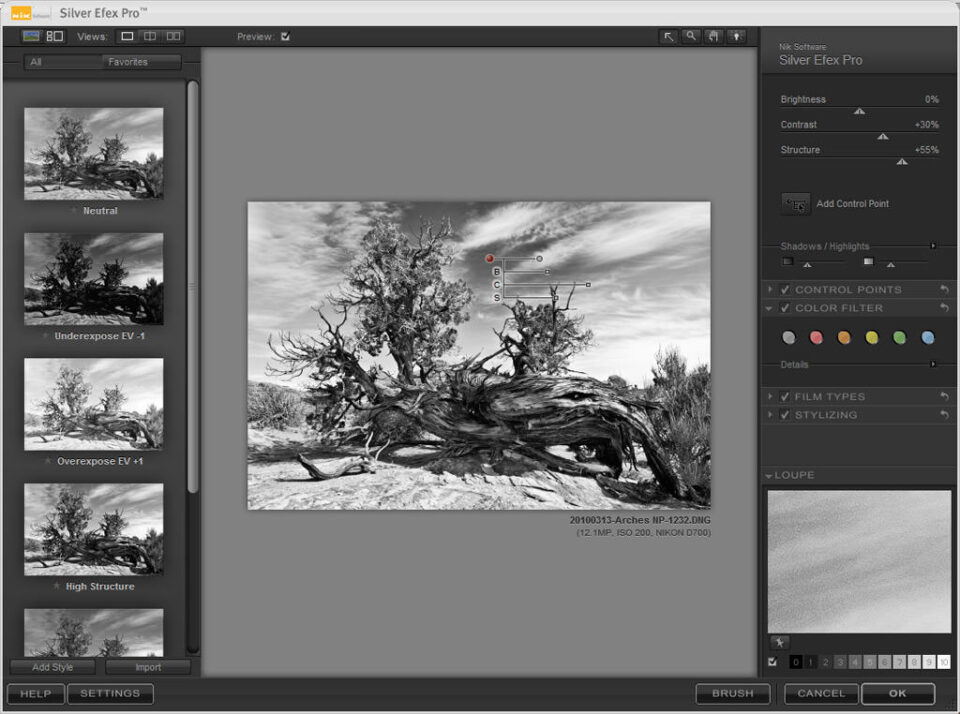Reset the Color Filter section
This screenshot has width=960, height=714.
pyautogui.click(x=944, y=309)
